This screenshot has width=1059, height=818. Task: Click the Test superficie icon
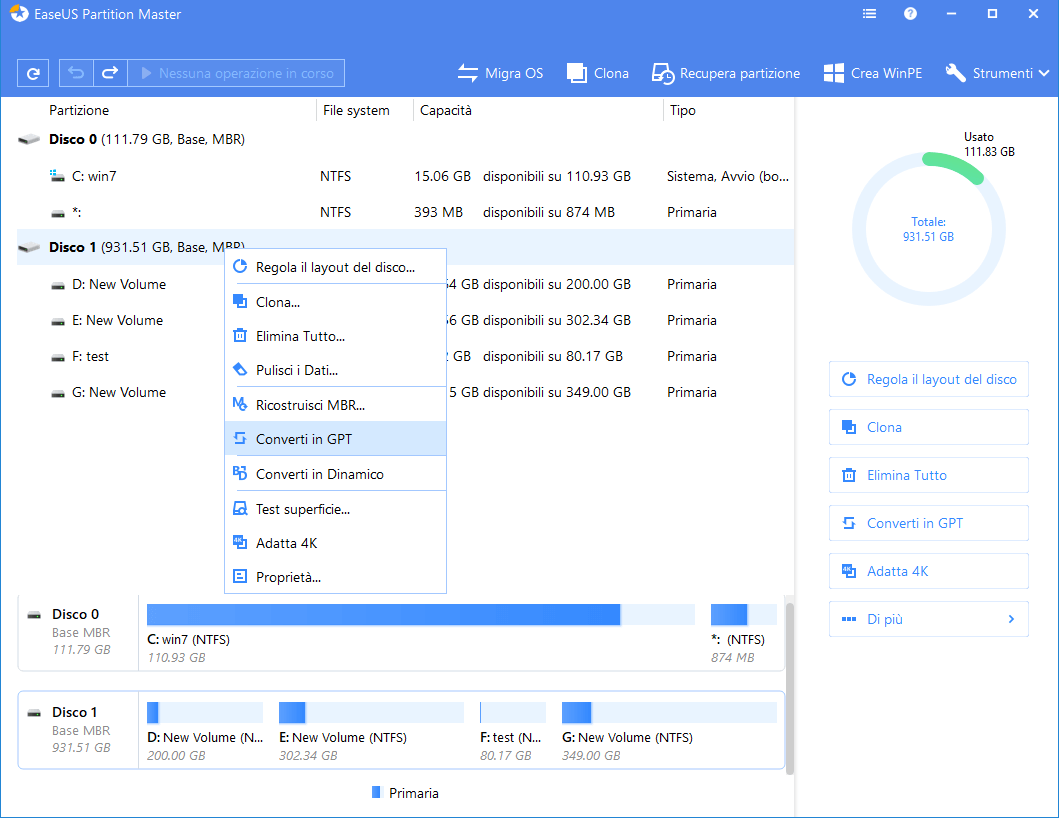(x=240, y=509)
